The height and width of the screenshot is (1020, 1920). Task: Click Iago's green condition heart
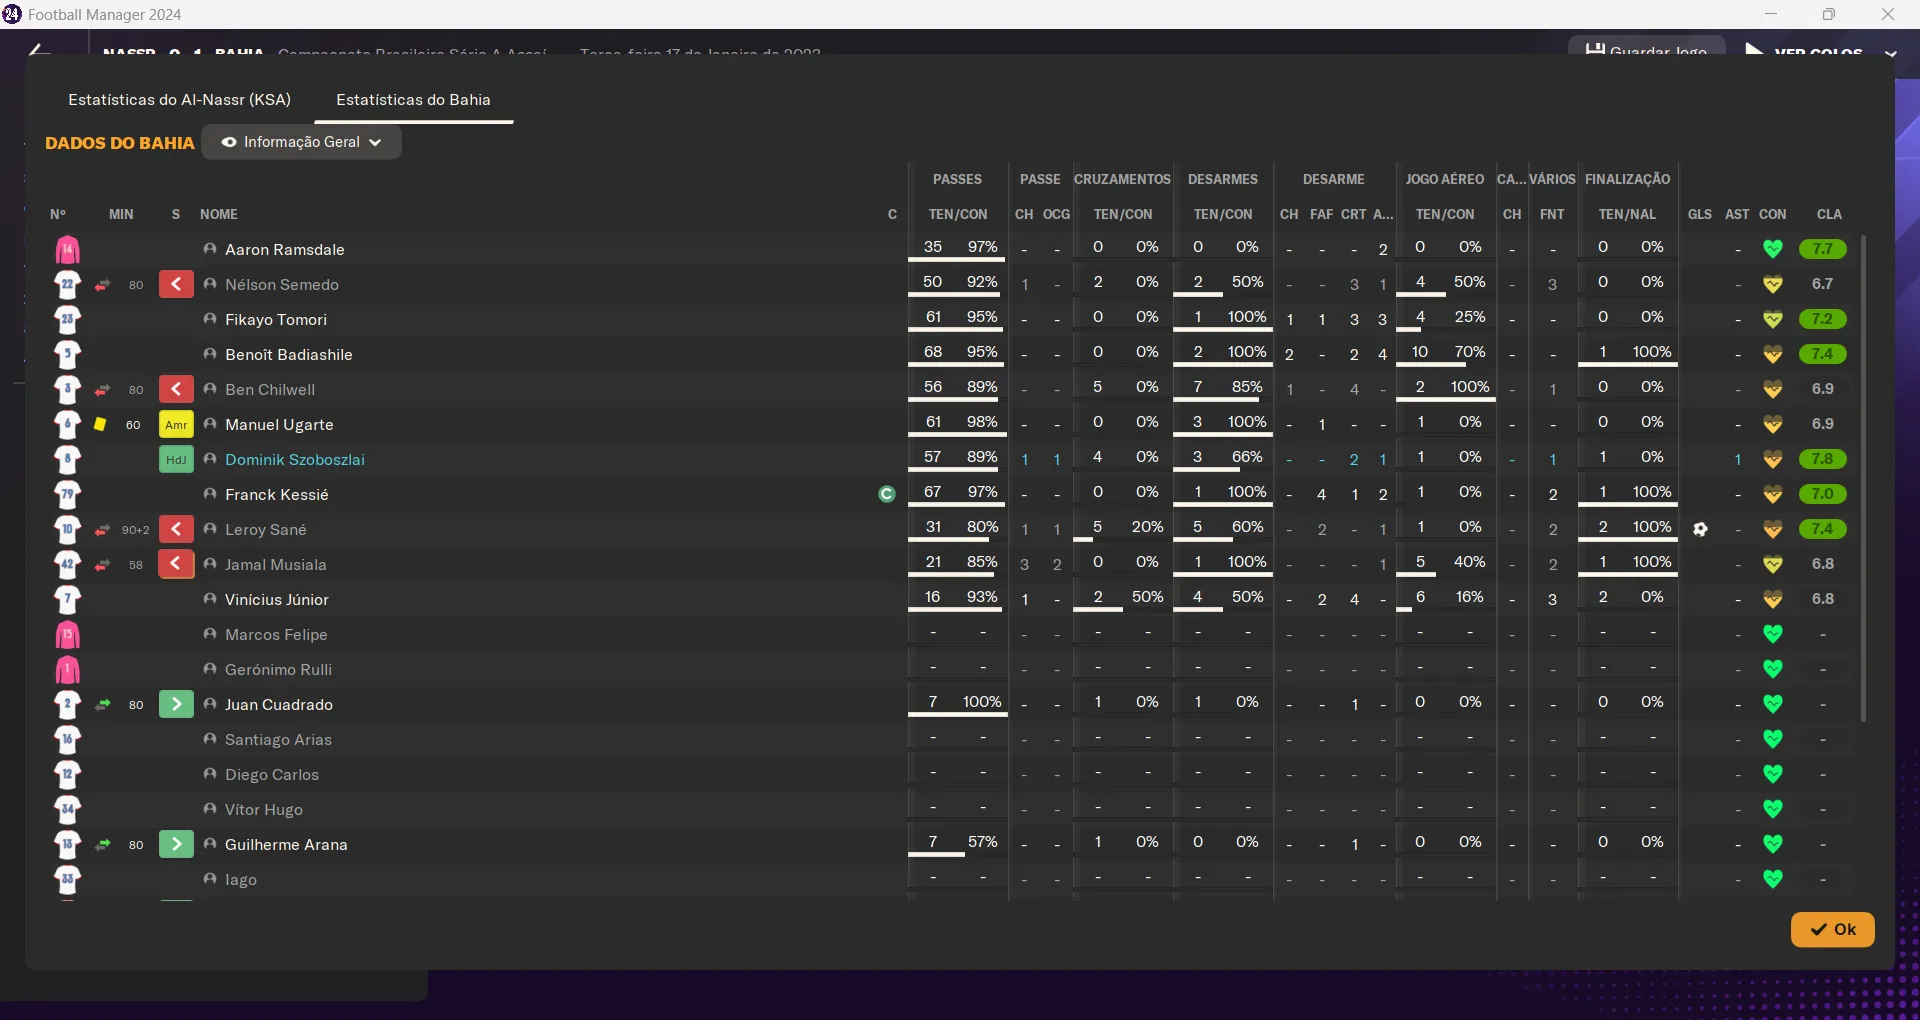click(x=1773, y=879)
